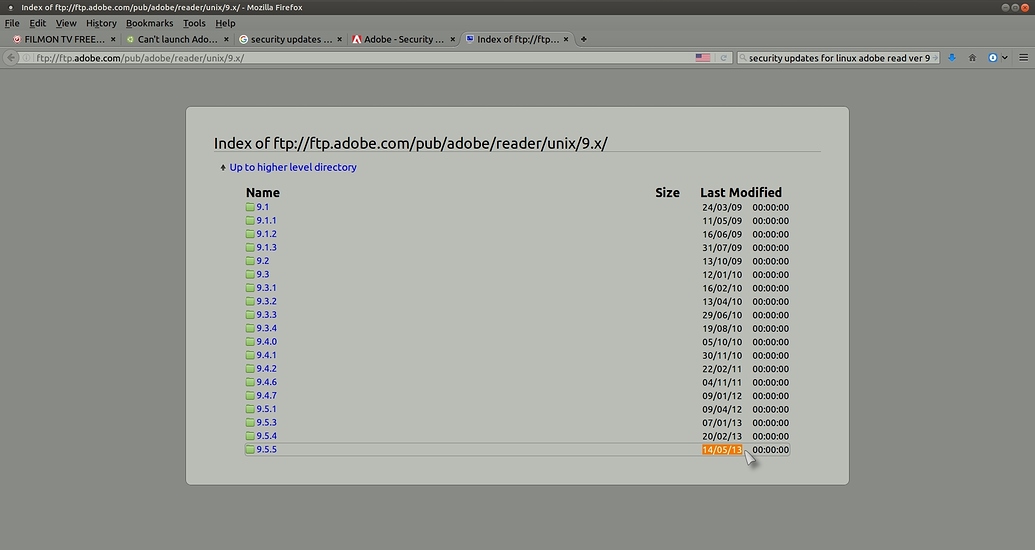This screenshot has height=550, width=1035.
Task: Click the date 20/02/13 for 9.5.4
Action: click(x=722, y=436)
